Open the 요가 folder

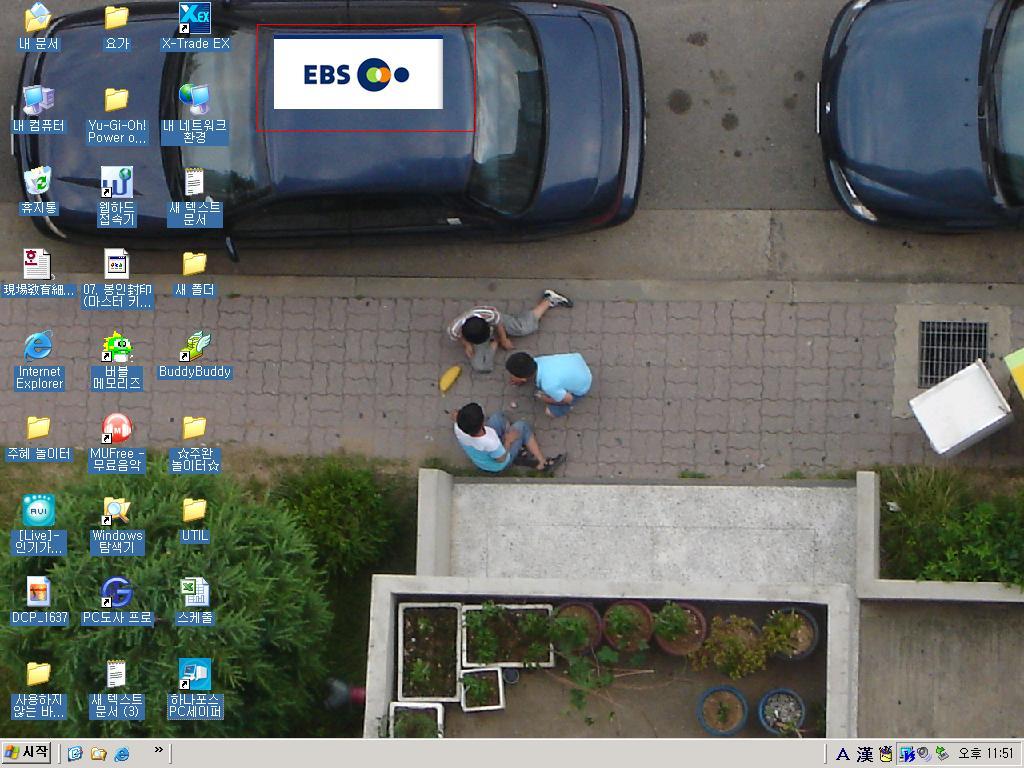pyautogui.click(x=117, y=26)
